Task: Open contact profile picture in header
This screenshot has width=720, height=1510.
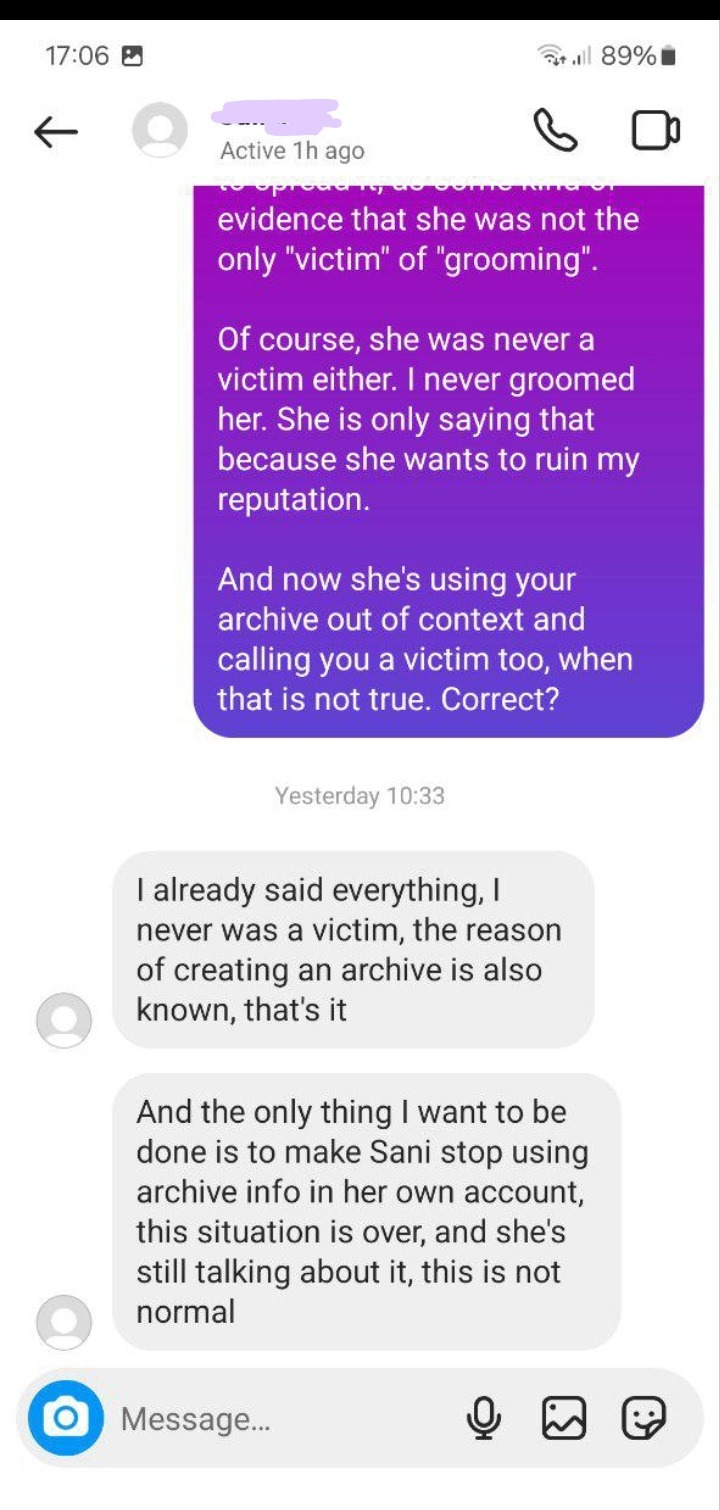Action: [160, 130]
